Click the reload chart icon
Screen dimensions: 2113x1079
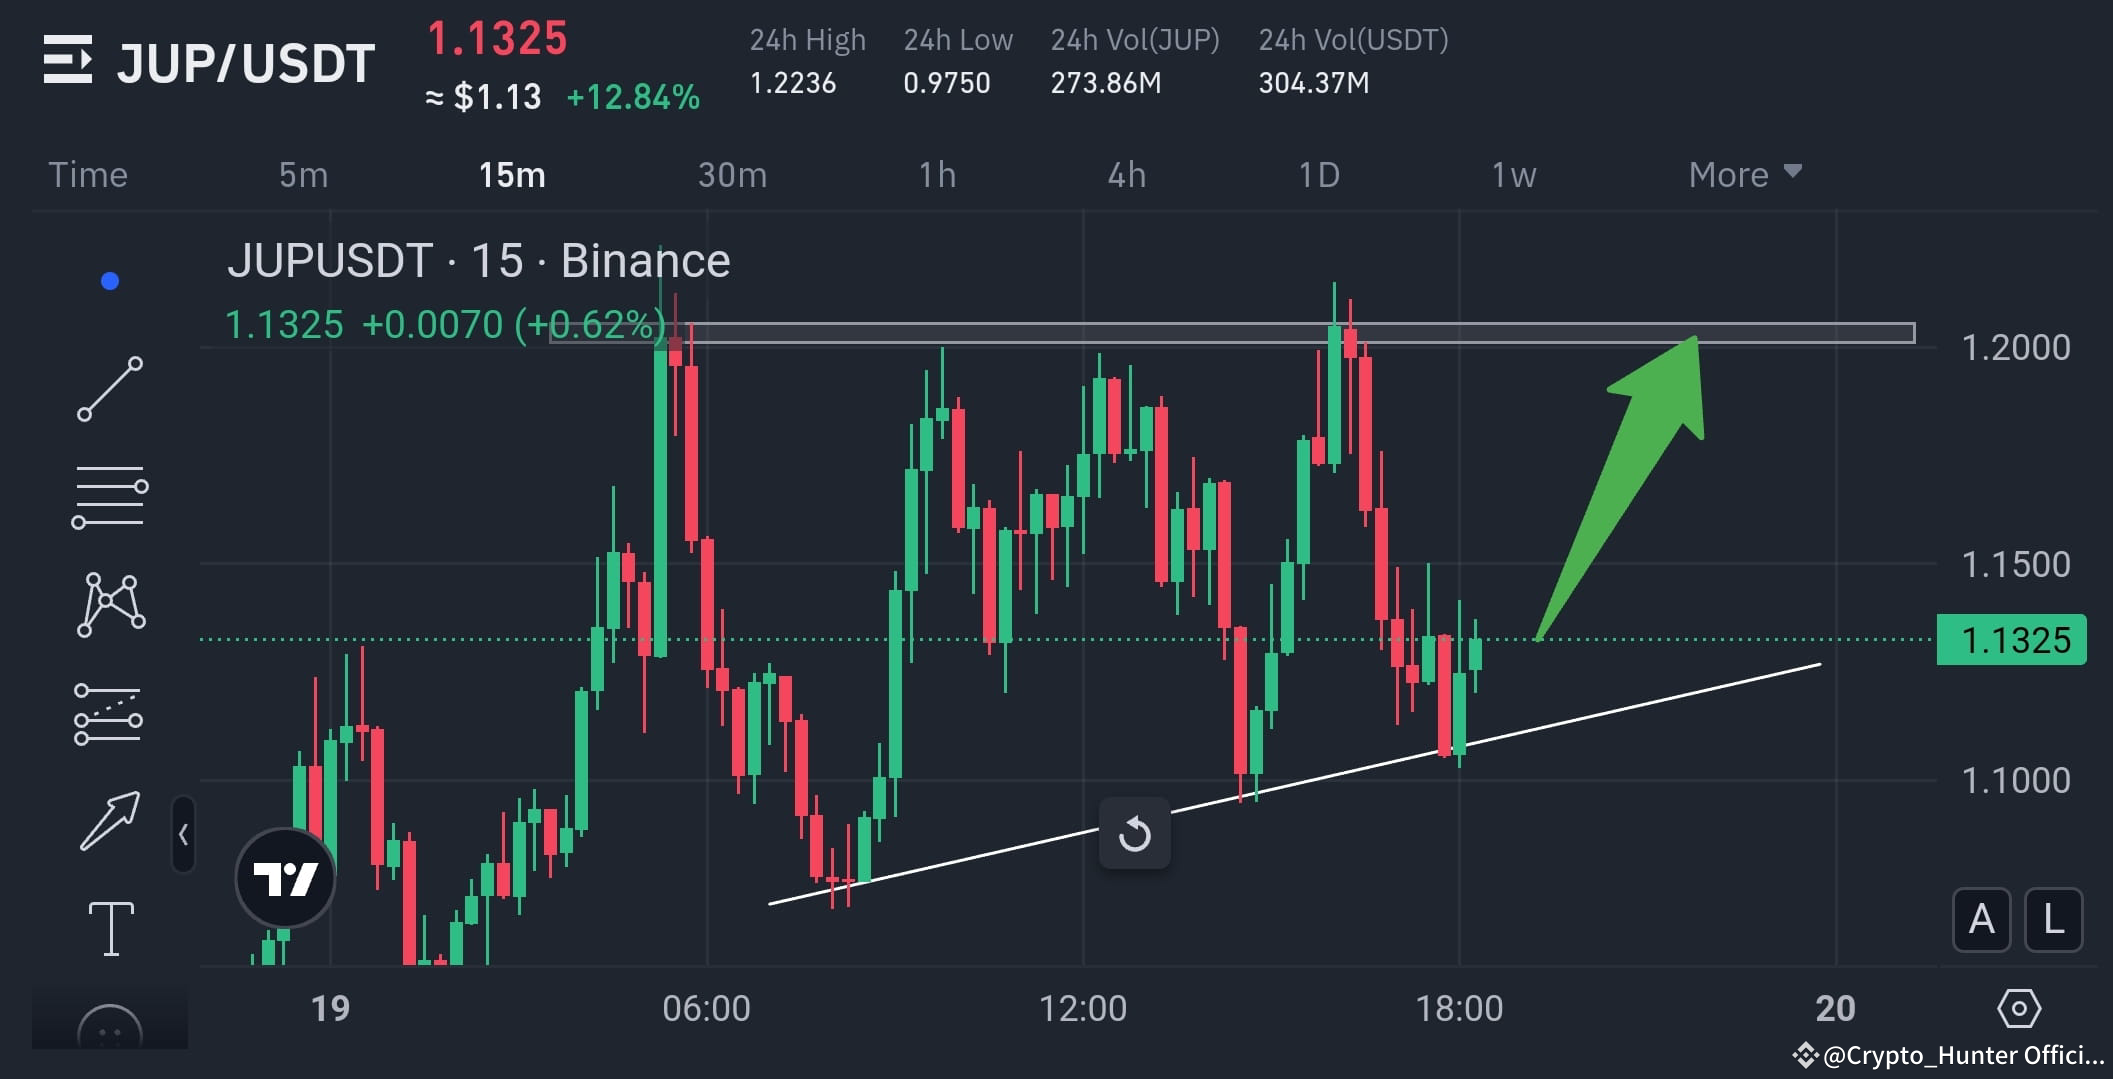[x=1135, y=832]
